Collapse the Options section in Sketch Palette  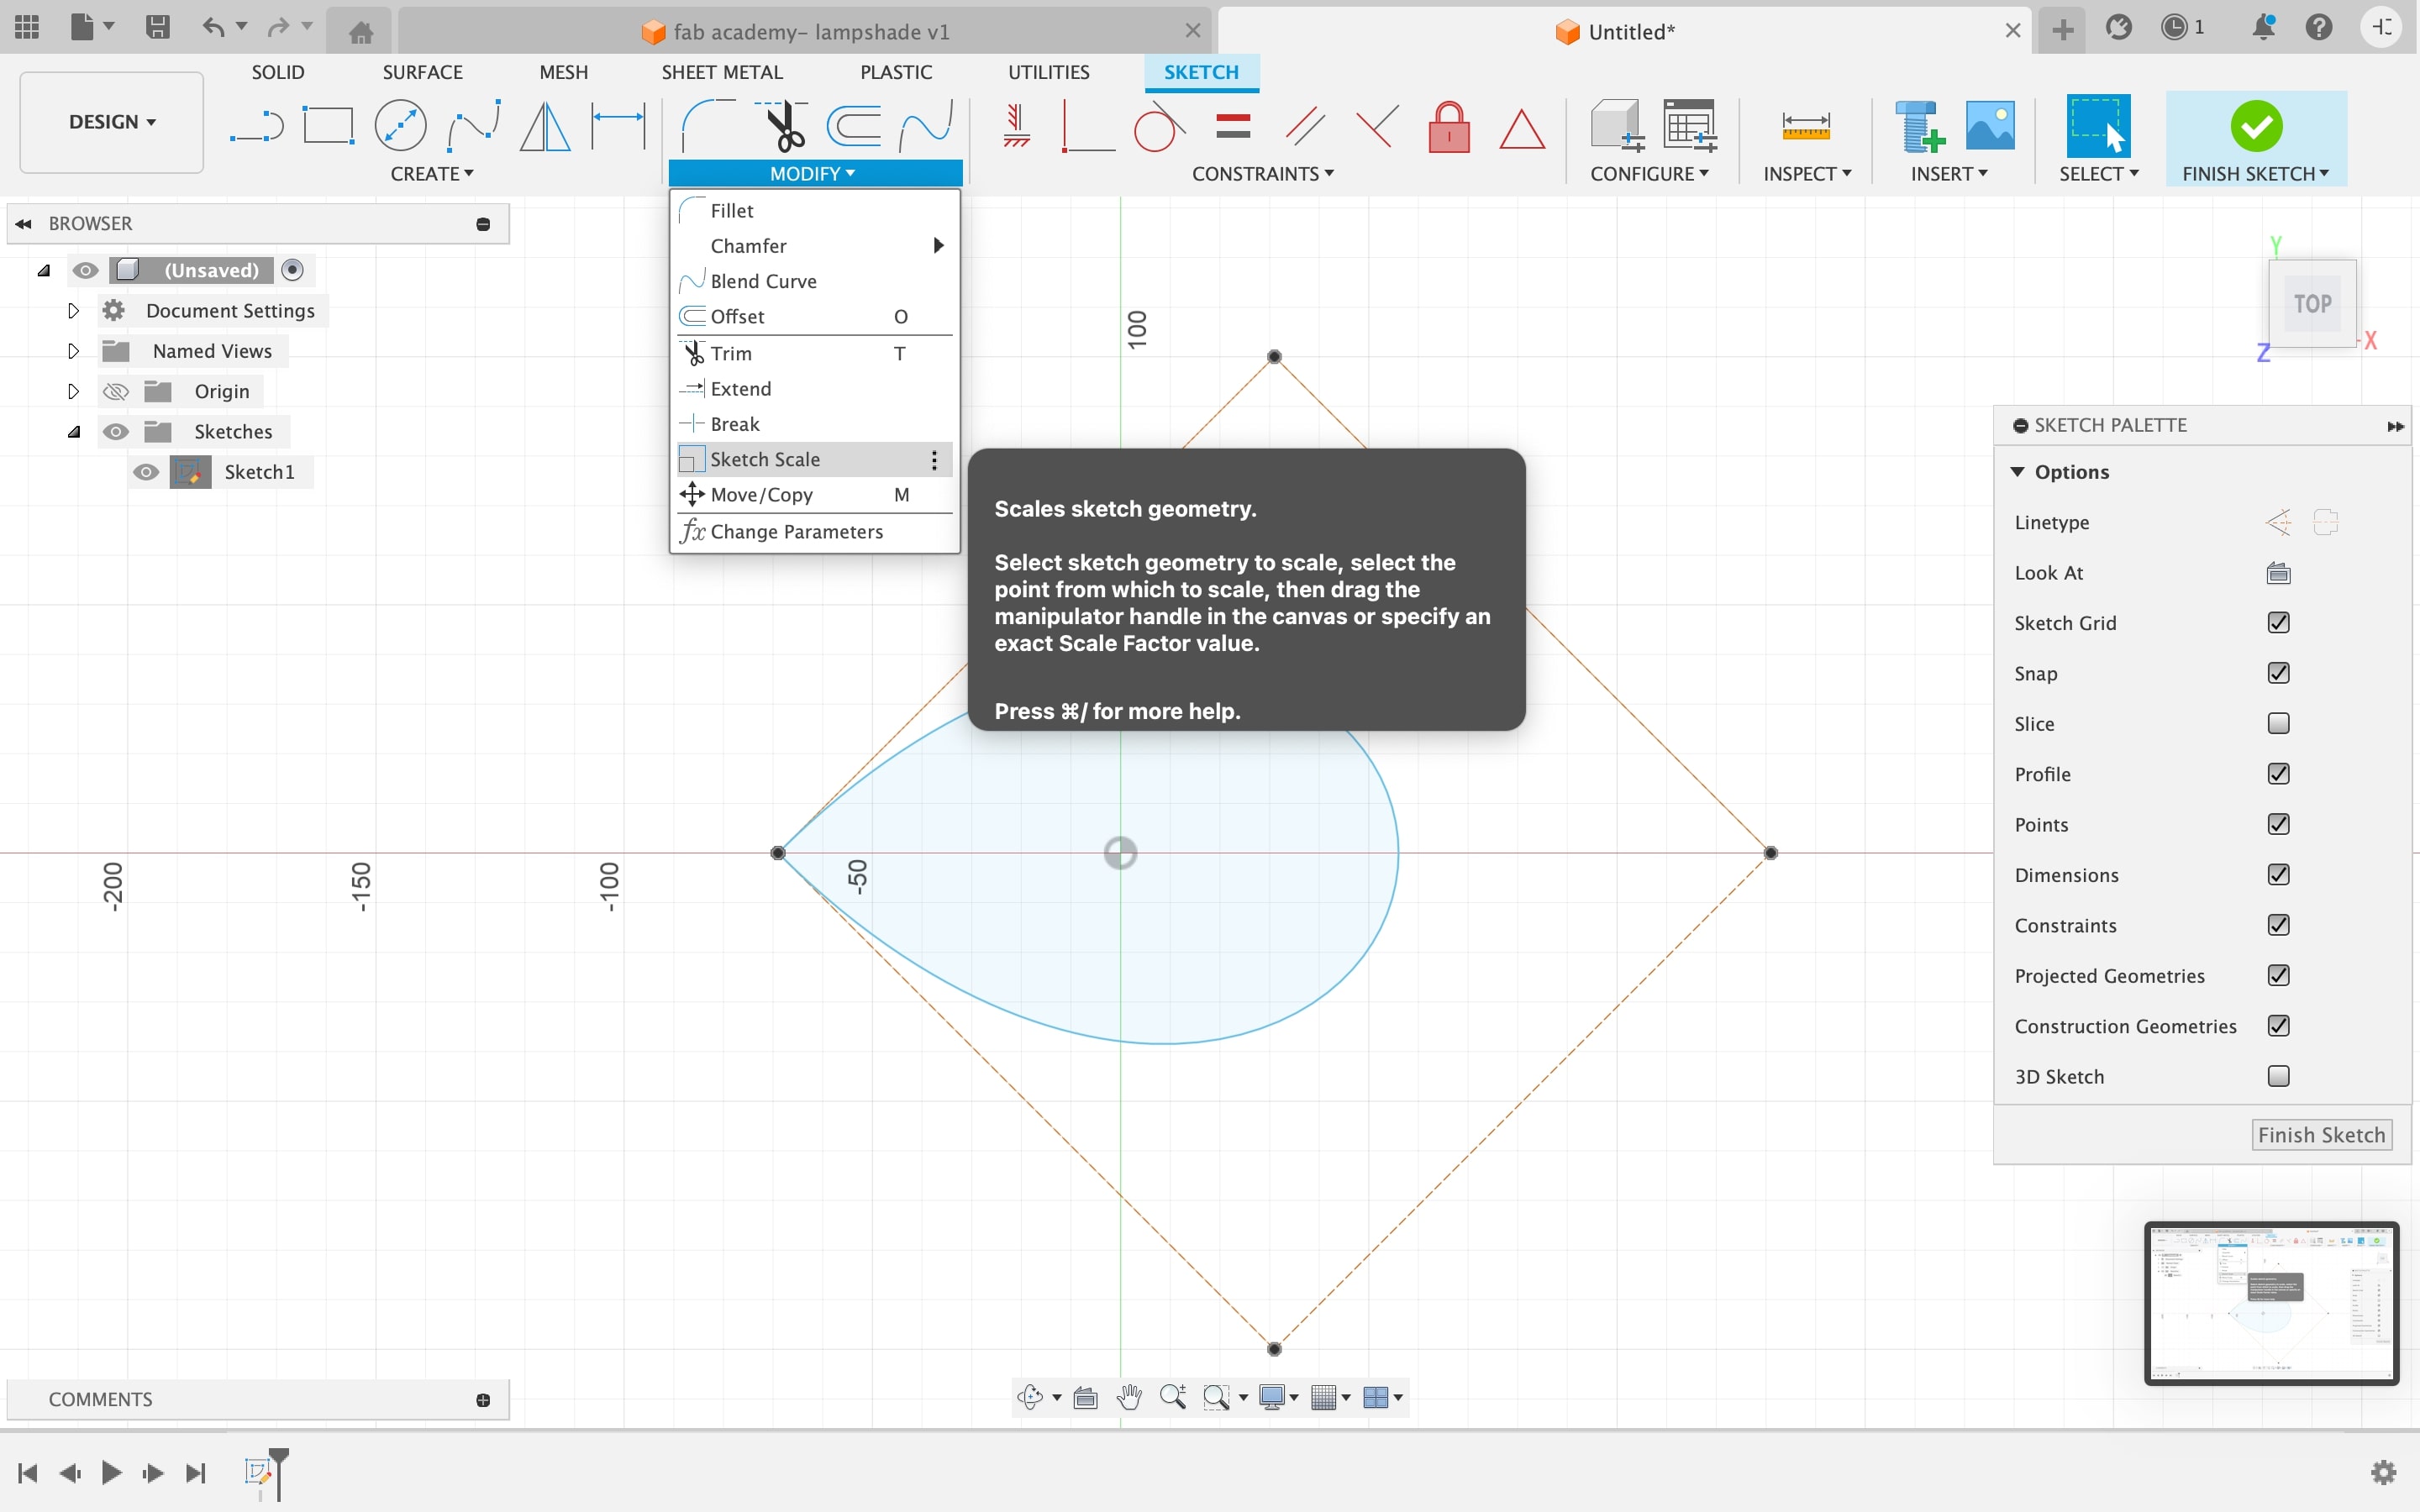click(2017, 472)
